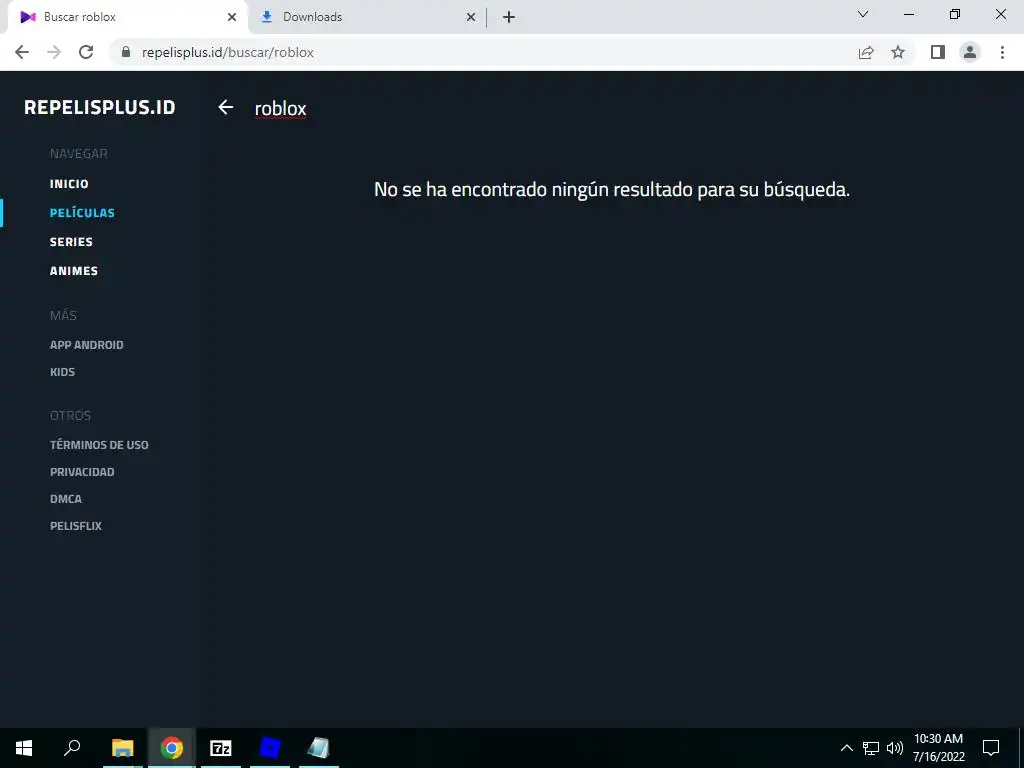Open the blue Roblox taskbar app

270,748
